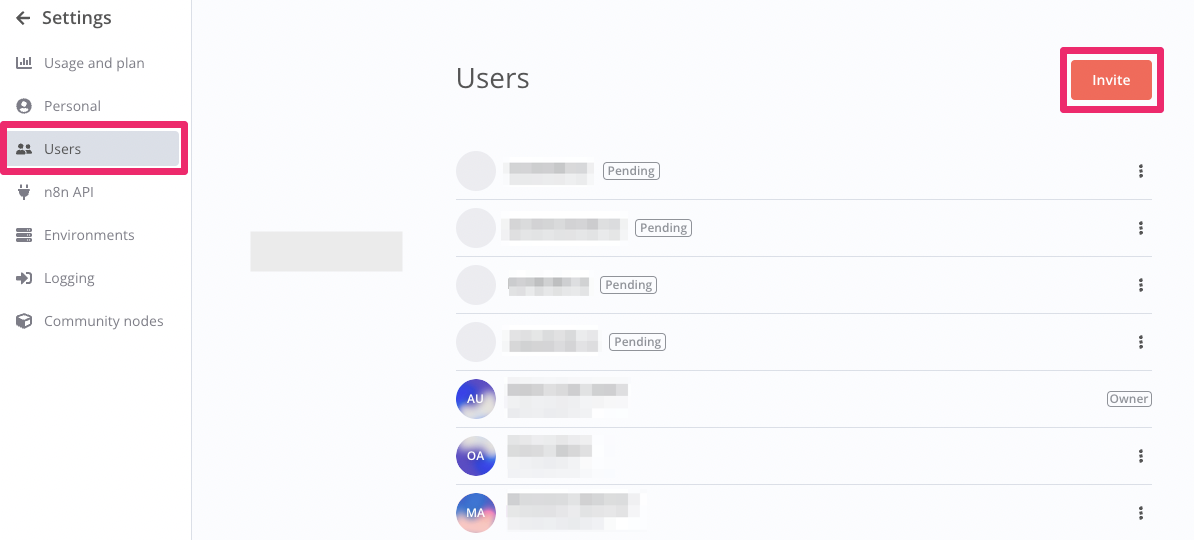Click the Owner badge
This screenshot has height=540, width=1194.
[x=1129, y=399]
